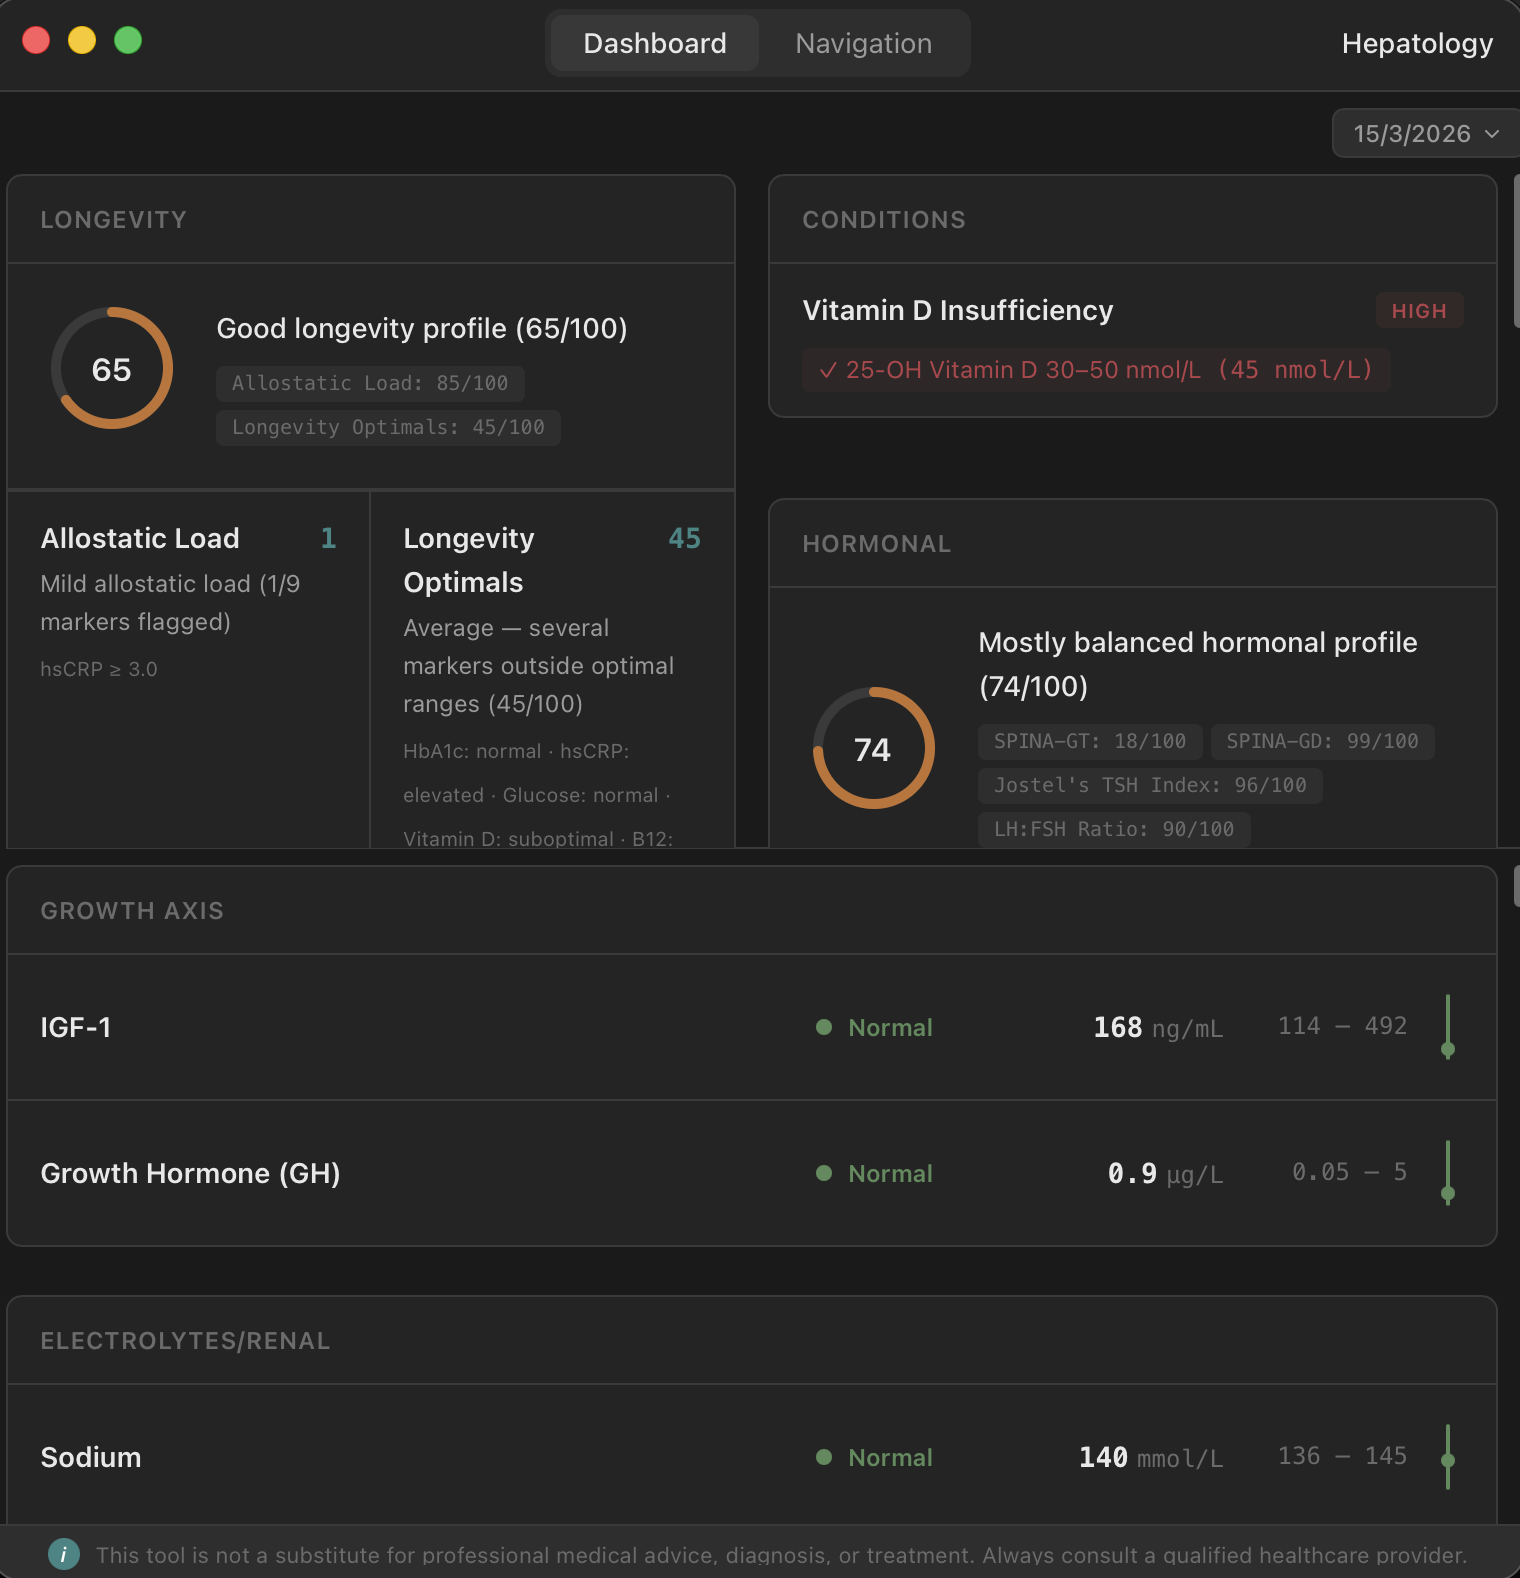Select the Dashboard tab
The image size is (1520, 1578).
[655, 43]
